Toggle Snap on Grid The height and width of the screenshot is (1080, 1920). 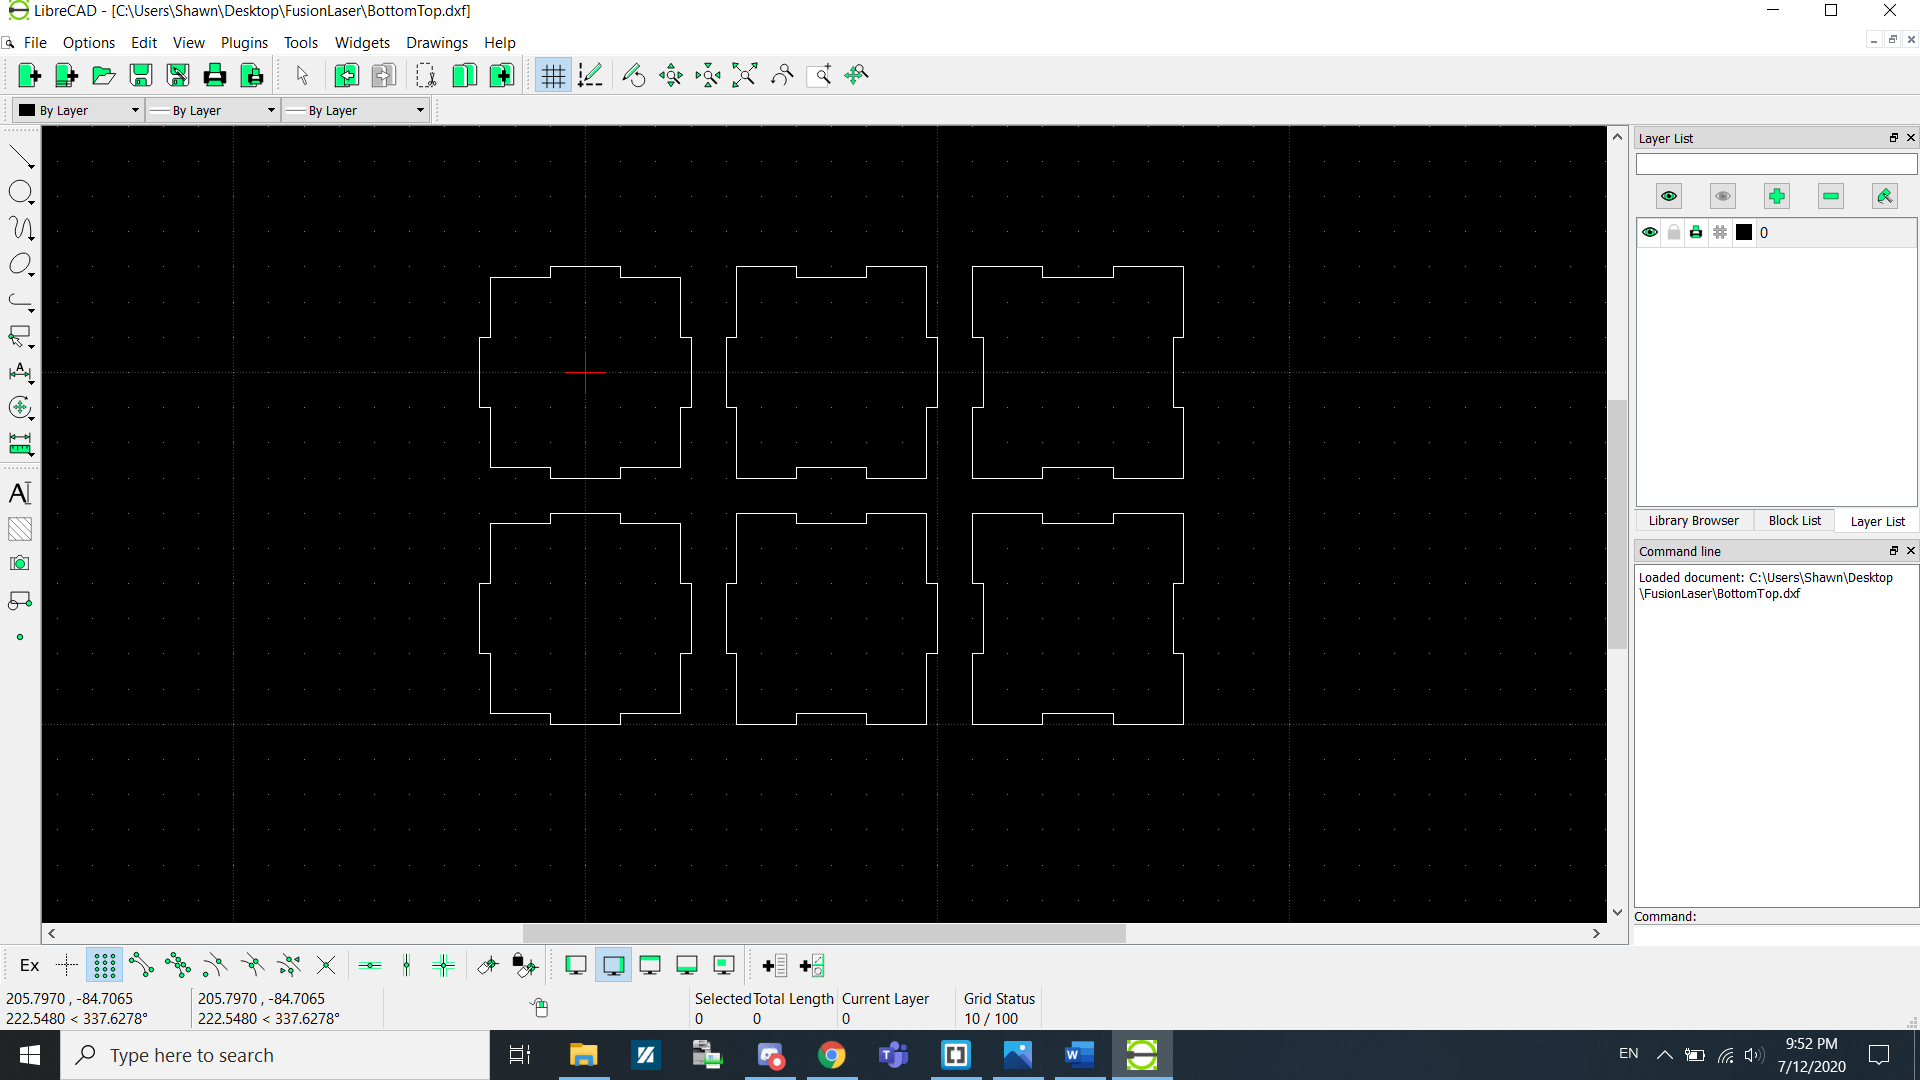click(x=104, y=965)
